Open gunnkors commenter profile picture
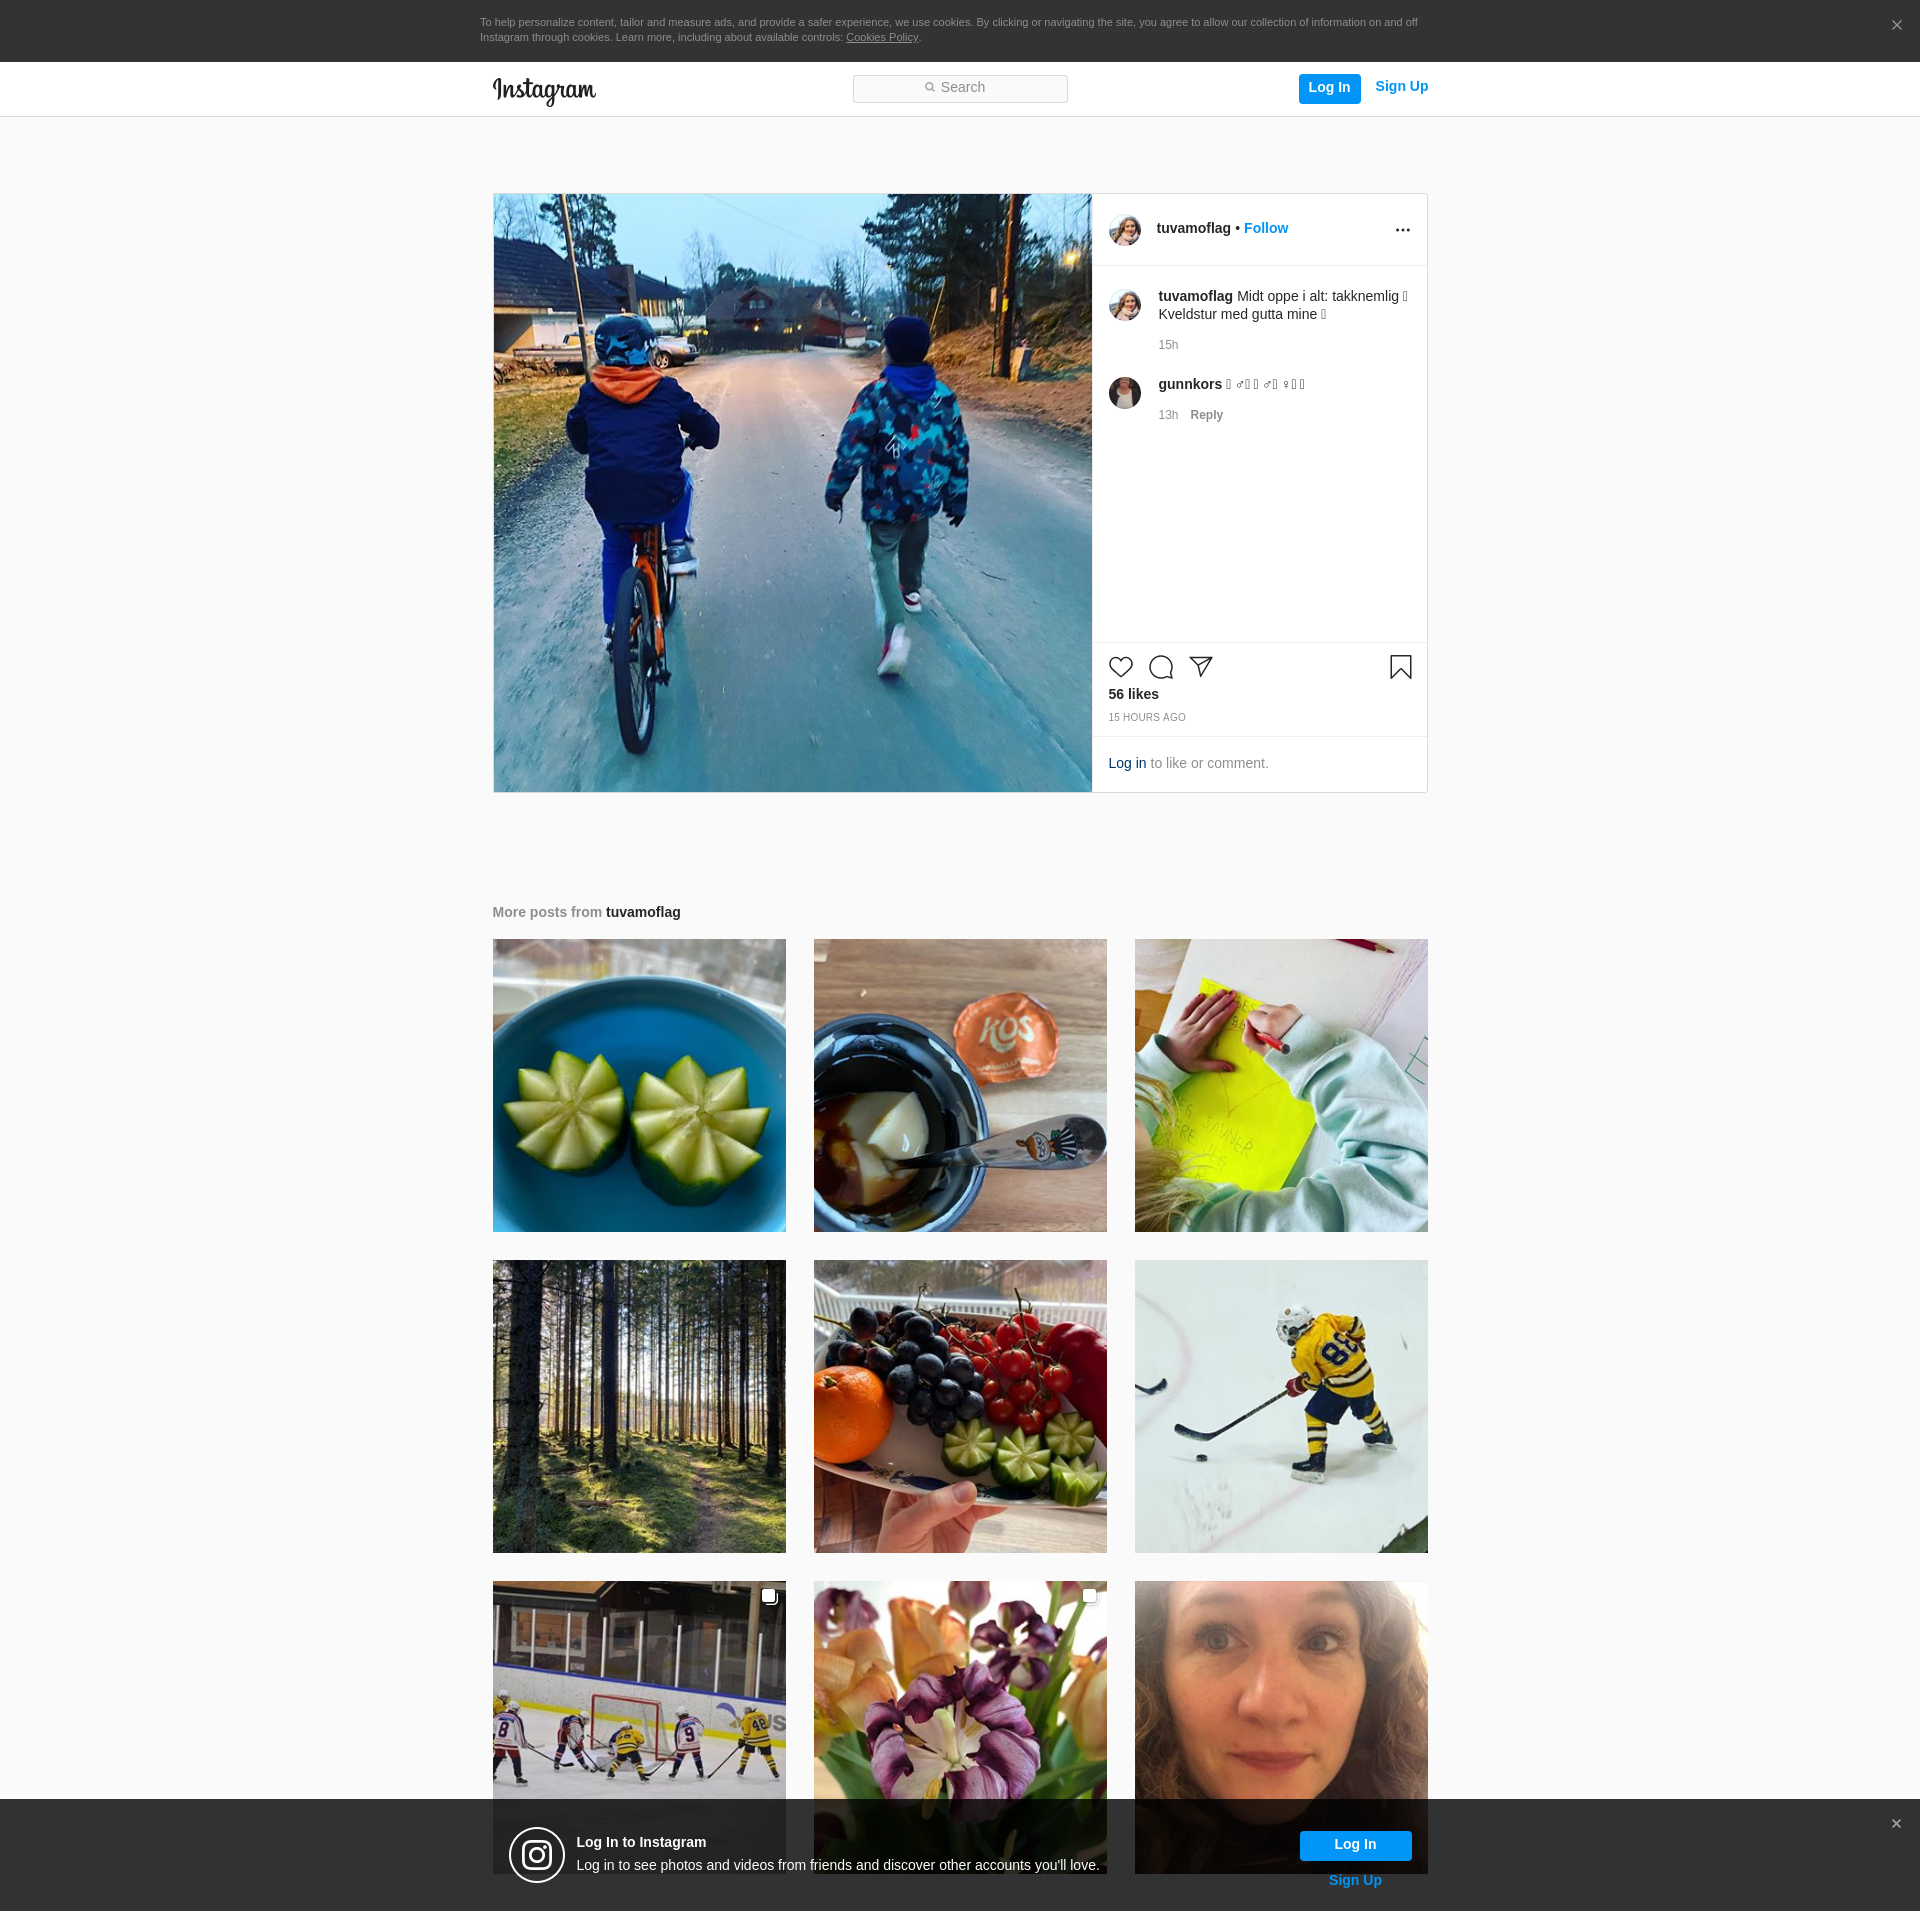 click(1125, 393)
